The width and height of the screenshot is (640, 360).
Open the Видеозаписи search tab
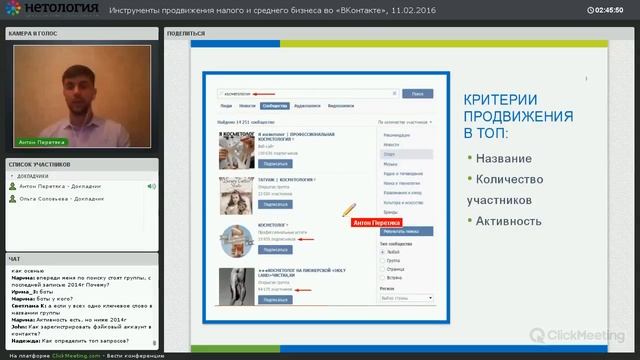coord(341,106)
